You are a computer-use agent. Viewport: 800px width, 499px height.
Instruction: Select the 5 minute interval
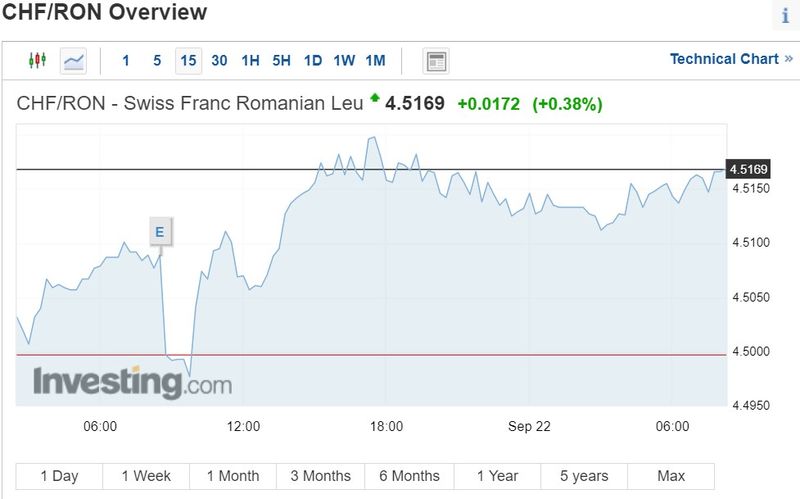point(157,61)
